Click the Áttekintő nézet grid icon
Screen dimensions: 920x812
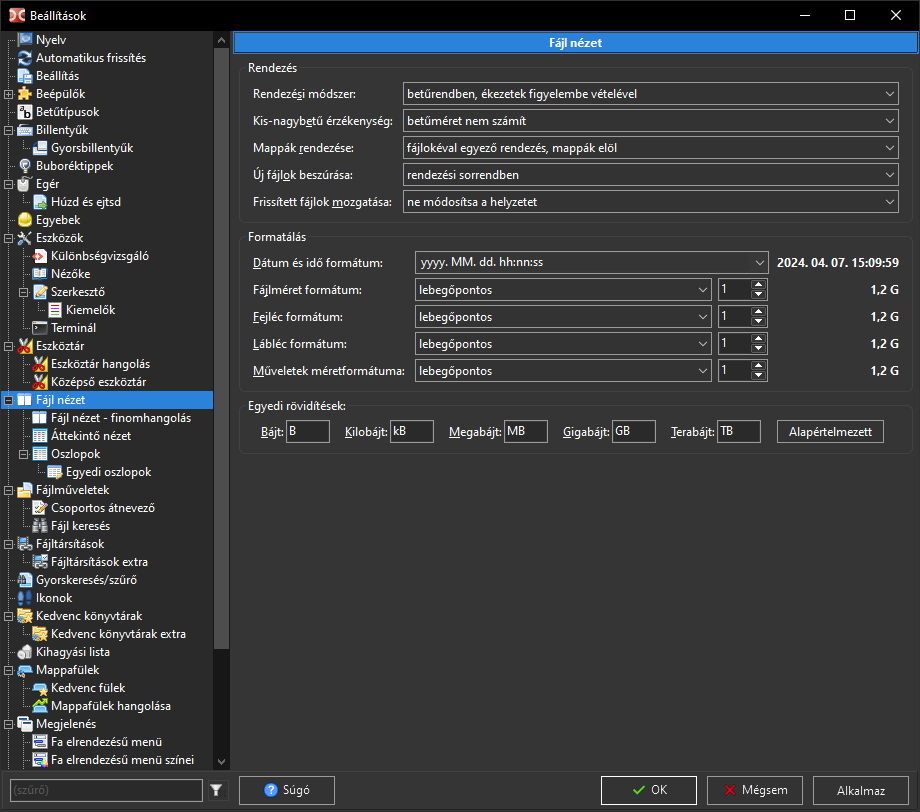point(39,436)
